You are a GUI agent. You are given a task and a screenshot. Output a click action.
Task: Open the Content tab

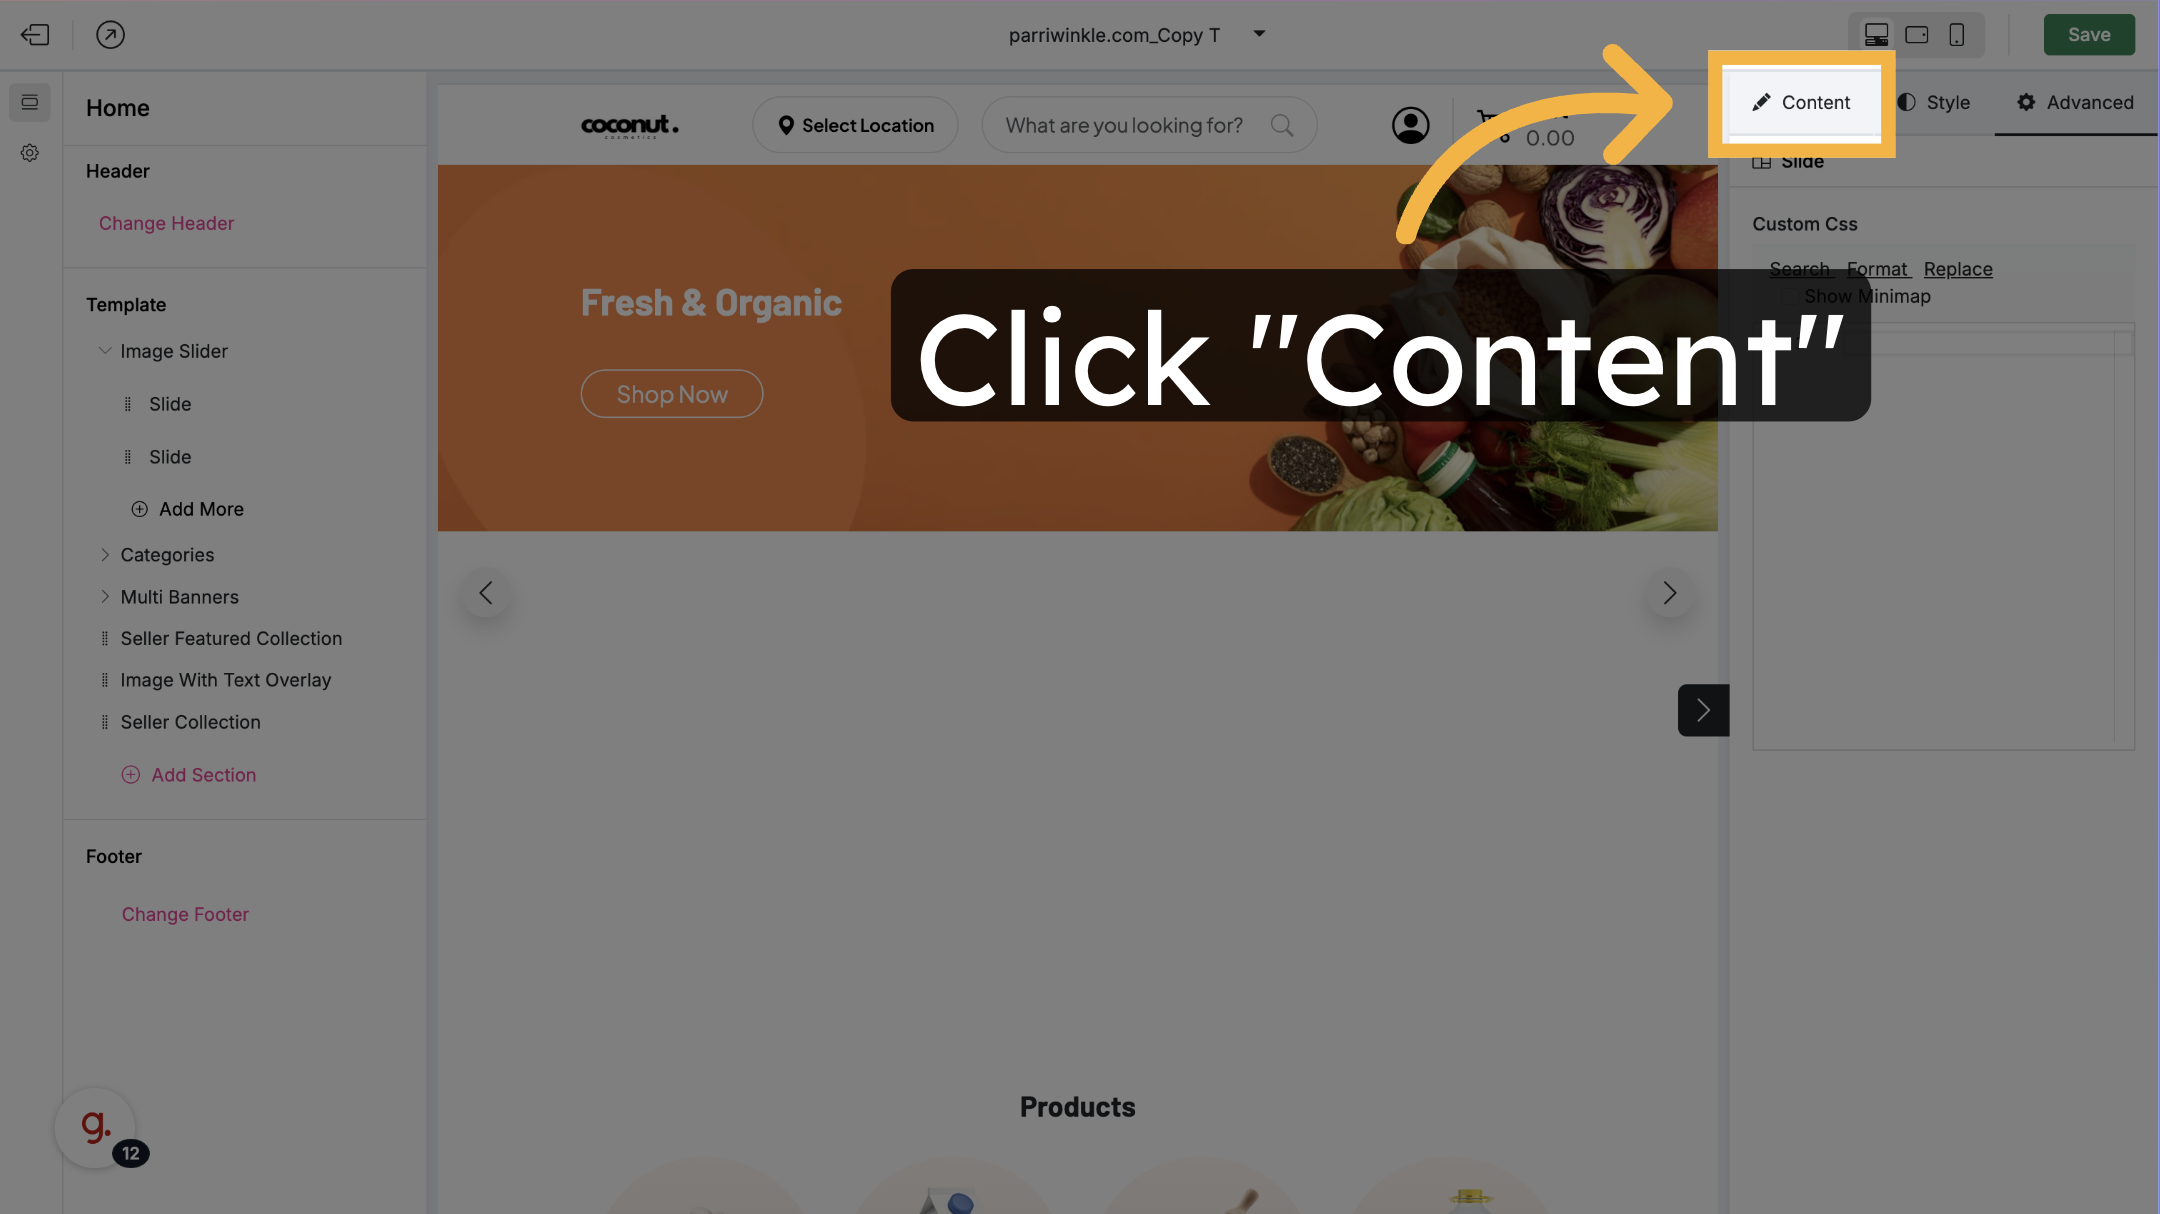(x=1801, y=102)
